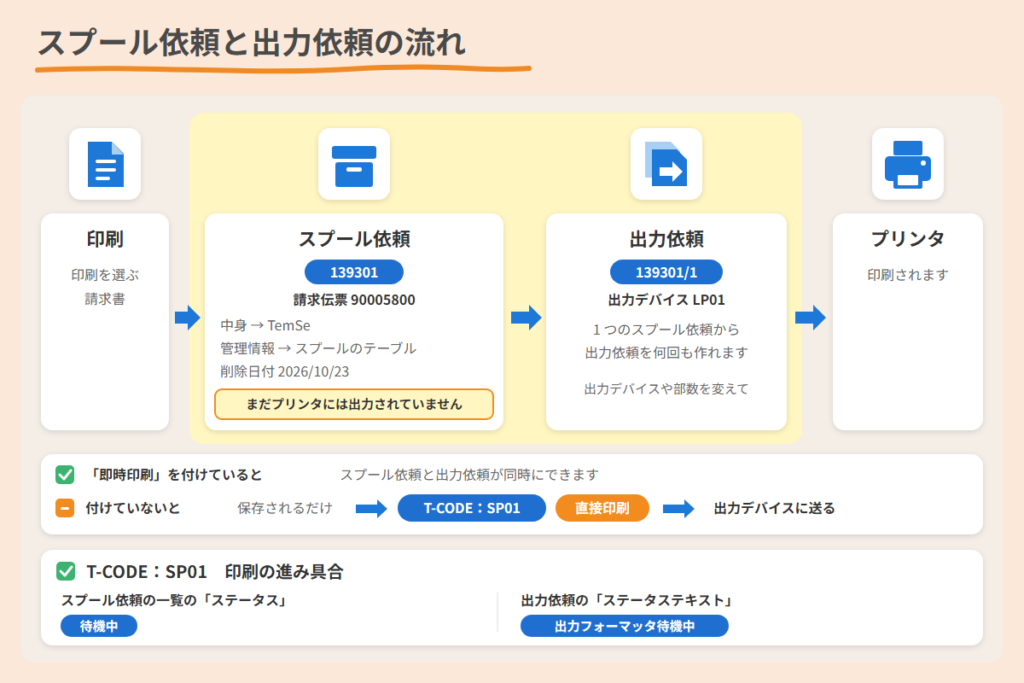This screenshot has width=1024, height=683.
Task: Click the スプール依頼 card heading
Action: click(354, 239)
